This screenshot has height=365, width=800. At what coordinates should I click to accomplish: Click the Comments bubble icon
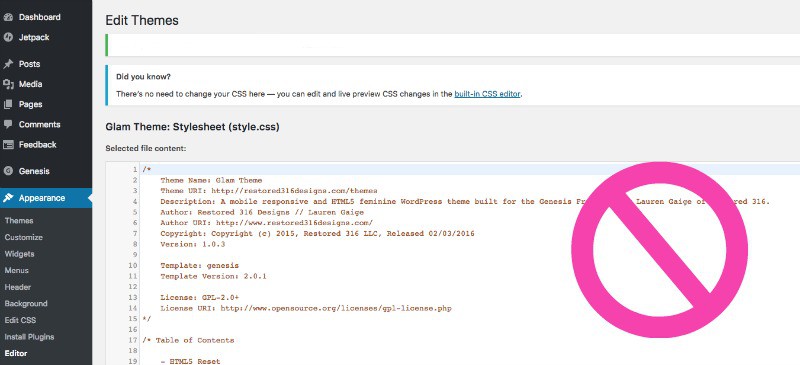tap(8, 125)
